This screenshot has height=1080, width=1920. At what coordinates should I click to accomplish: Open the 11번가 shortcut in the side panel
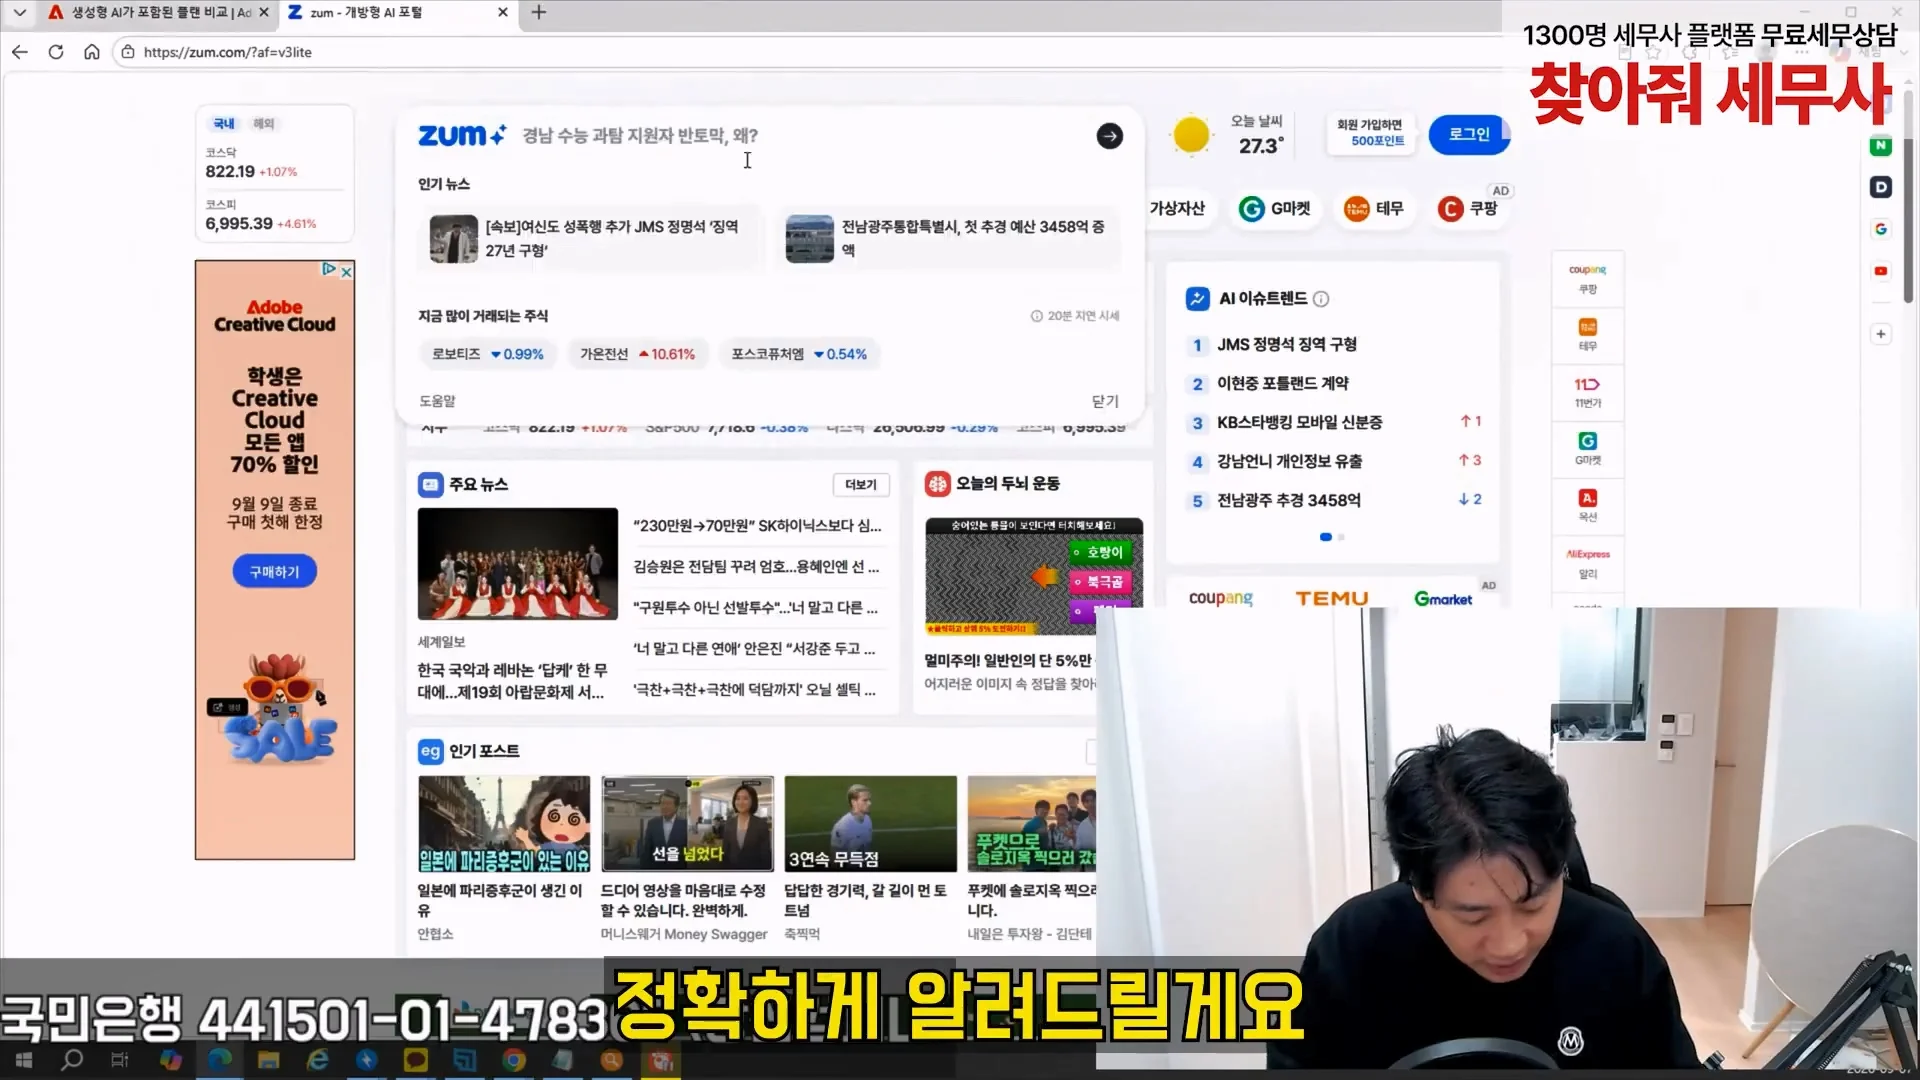(1587, 391)
